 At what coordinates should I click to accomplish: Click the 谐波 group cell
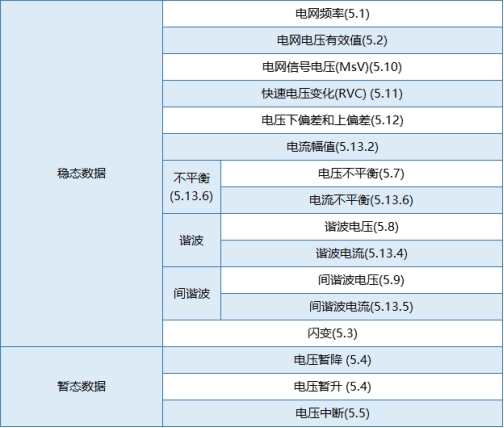pos(191,240)
